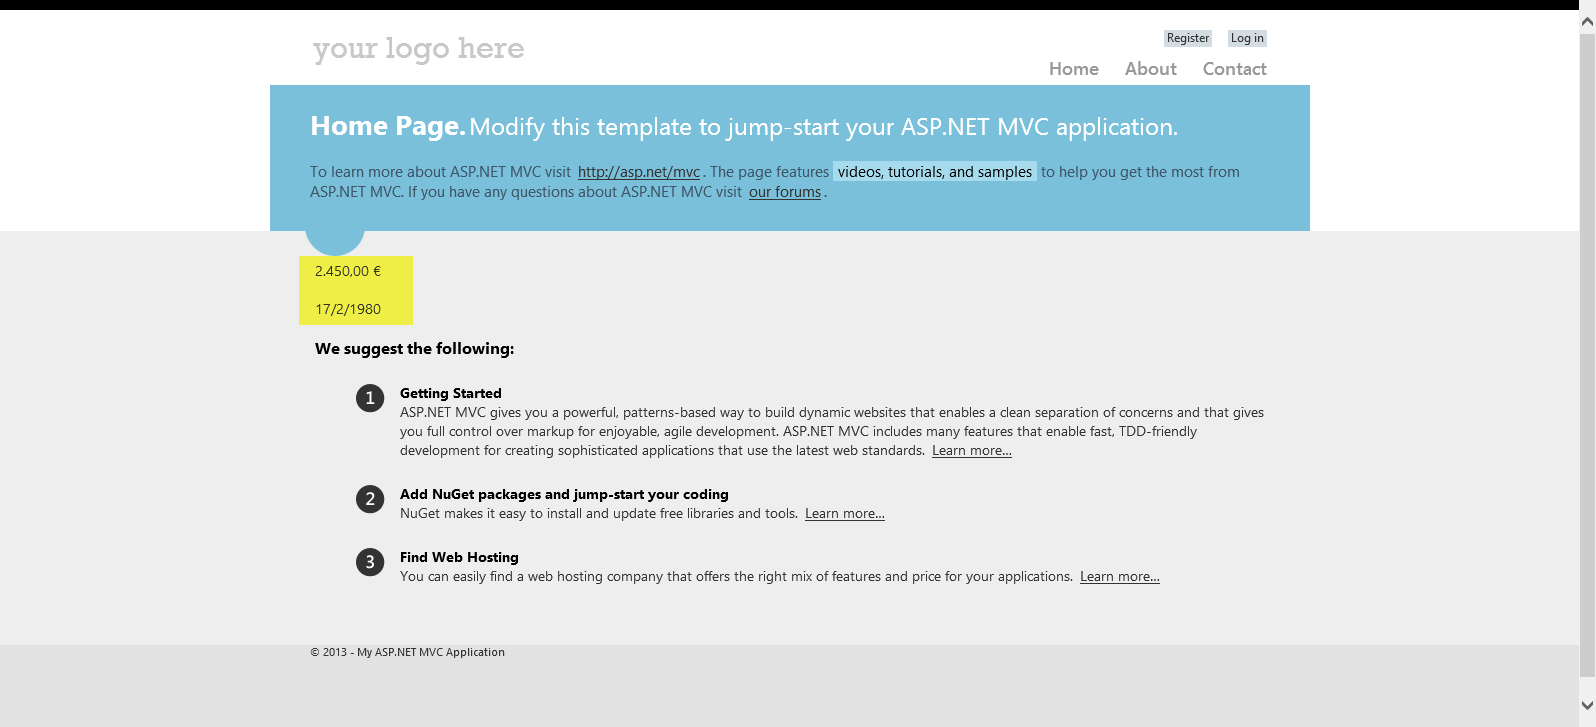This screenshot has width=1596, height=727.
Task: Open the Register link
Action: [1188, 38]
